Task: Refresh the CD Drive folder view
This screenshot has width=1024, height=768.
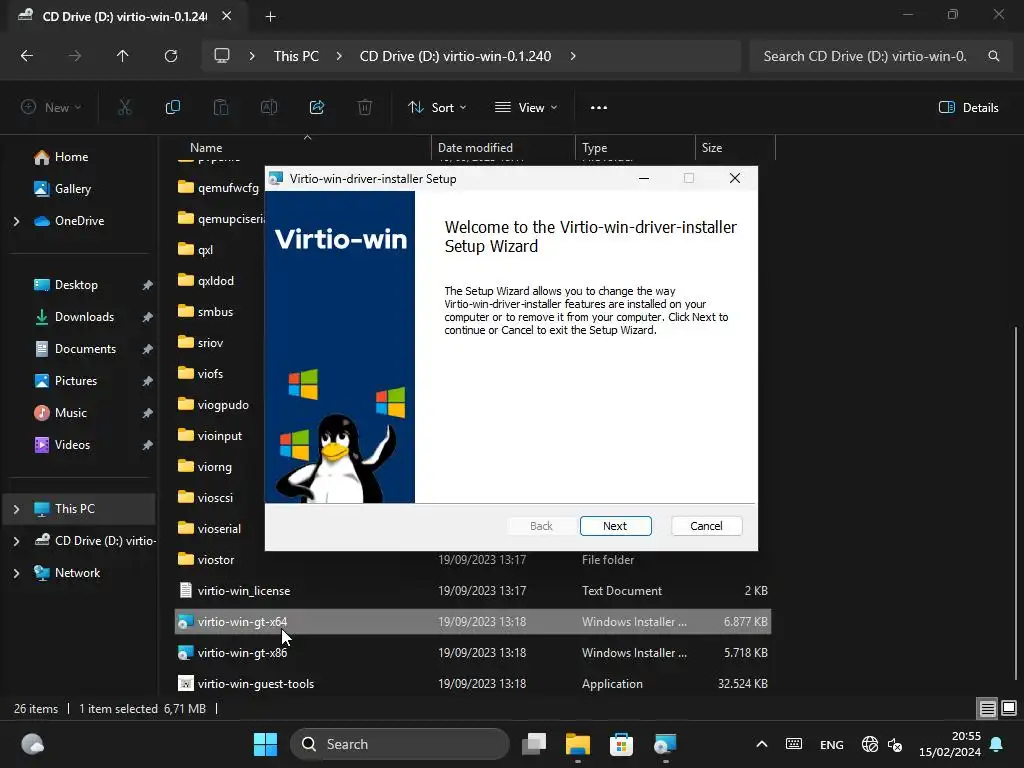Action: 171,56
